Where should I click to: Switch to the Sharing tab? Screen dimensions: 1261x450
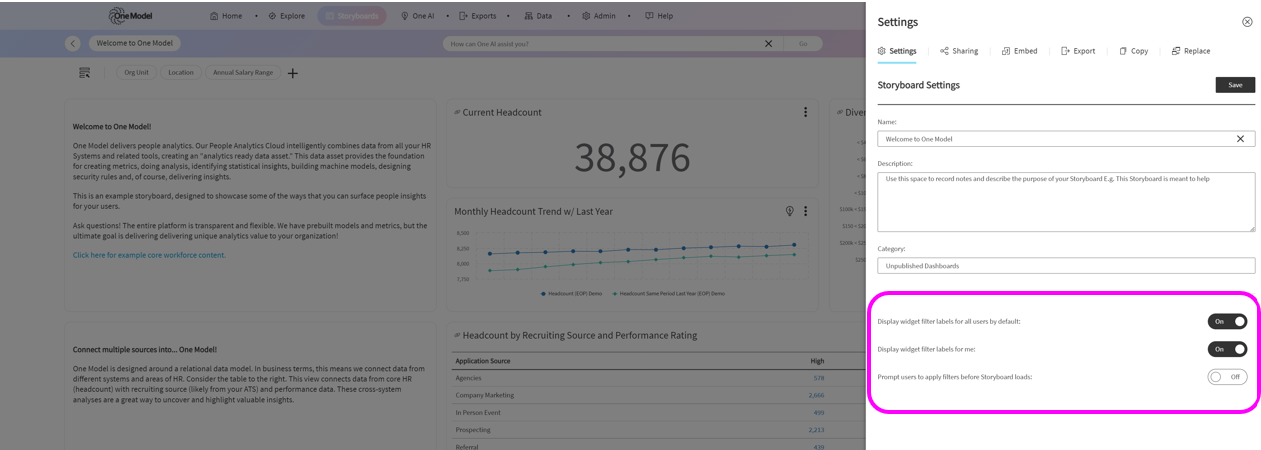pyautogui.click(x=959, y=51)
